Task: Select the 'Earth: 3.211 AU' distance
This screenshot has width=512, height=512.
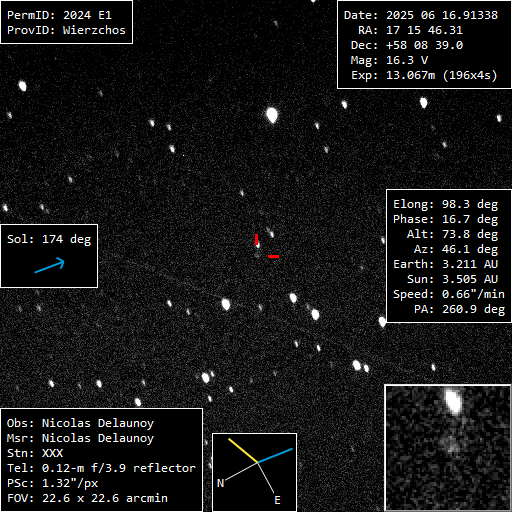Action: (446, 264)
